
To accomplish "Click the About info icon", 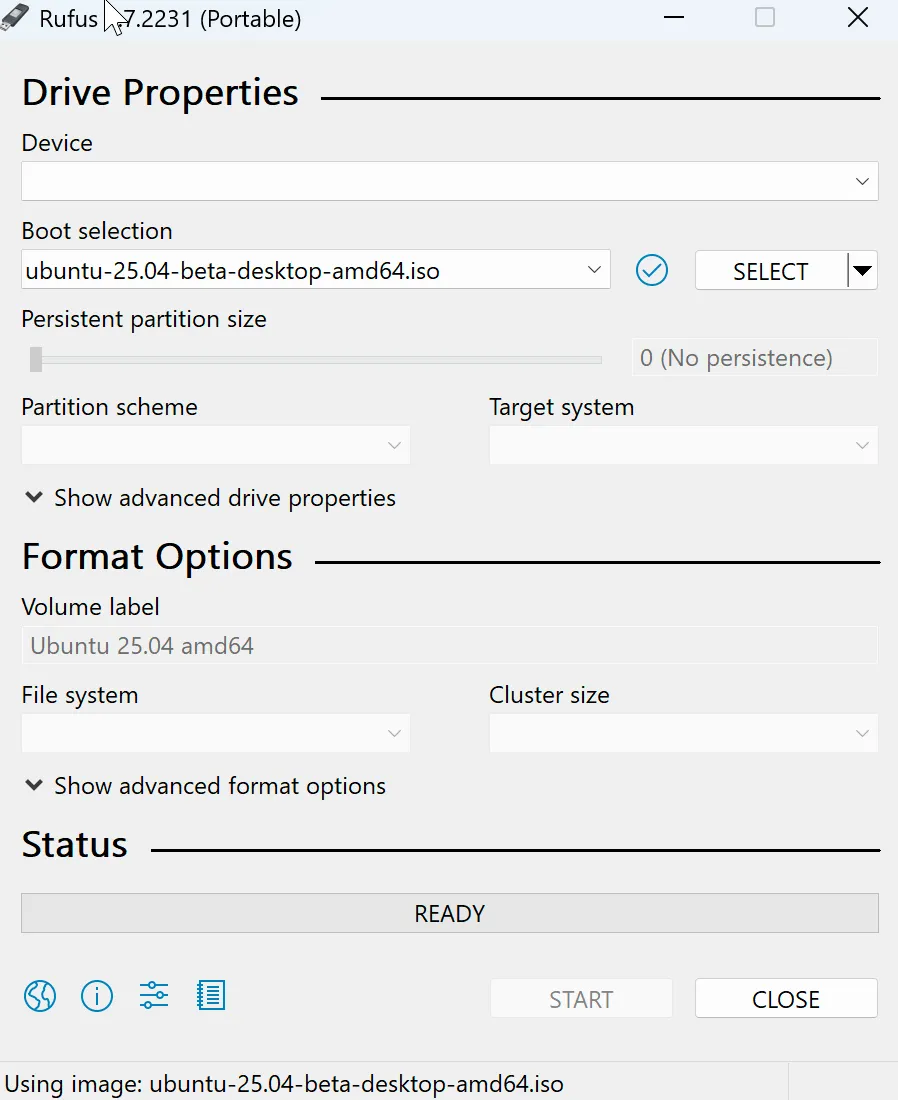I will 97,996.
